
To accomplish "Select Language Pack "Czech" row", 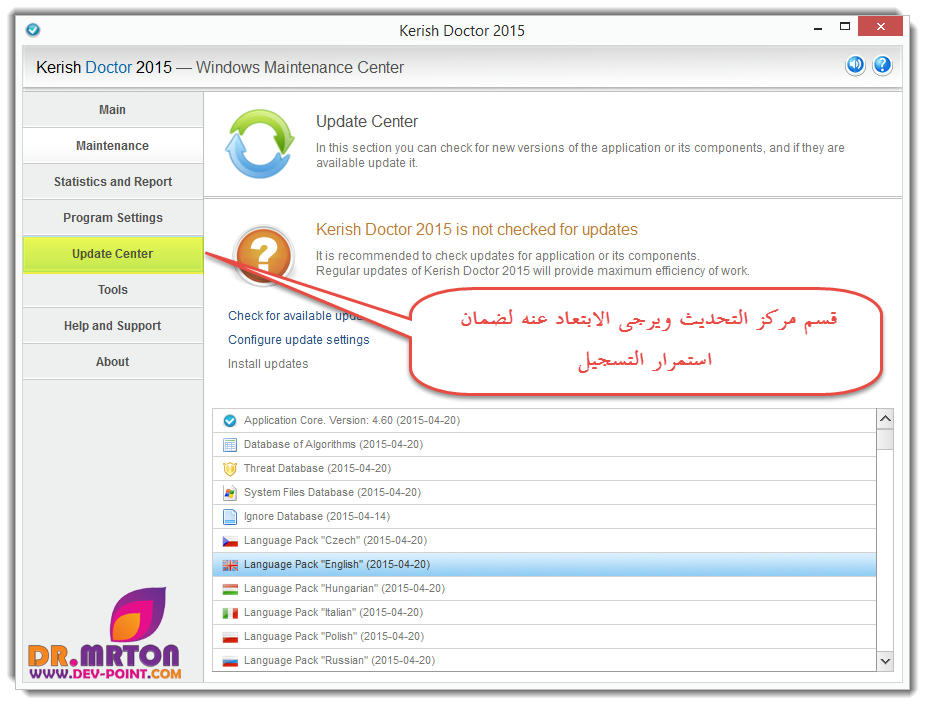I will click(x=544, y=541).
